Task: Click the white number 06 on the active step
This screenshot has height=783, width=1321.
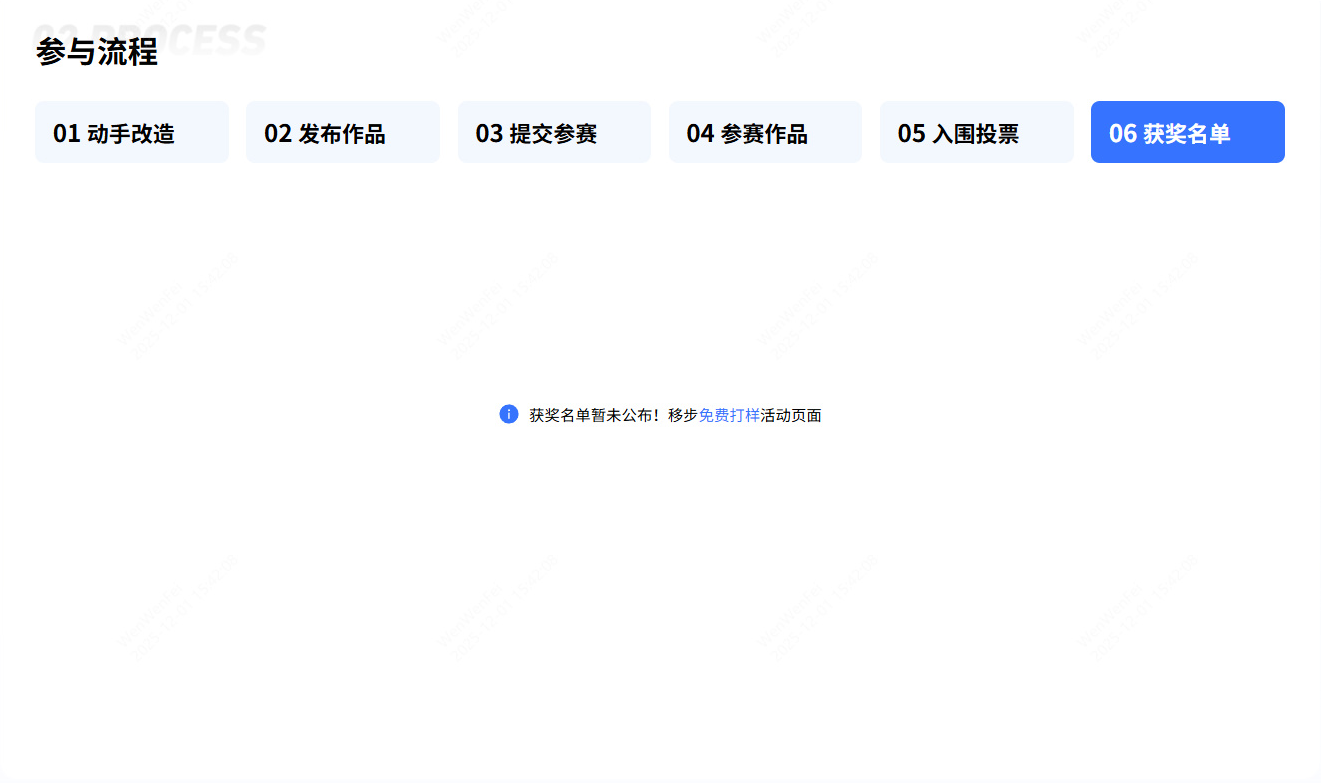Action: click(1122, 133)
